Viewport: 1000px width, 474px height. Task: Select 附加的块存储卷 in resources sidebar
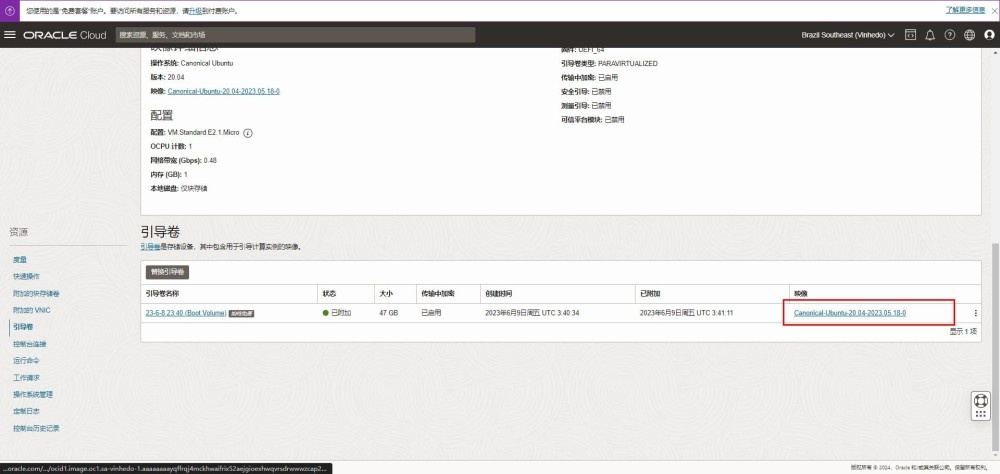coord(36,293)
